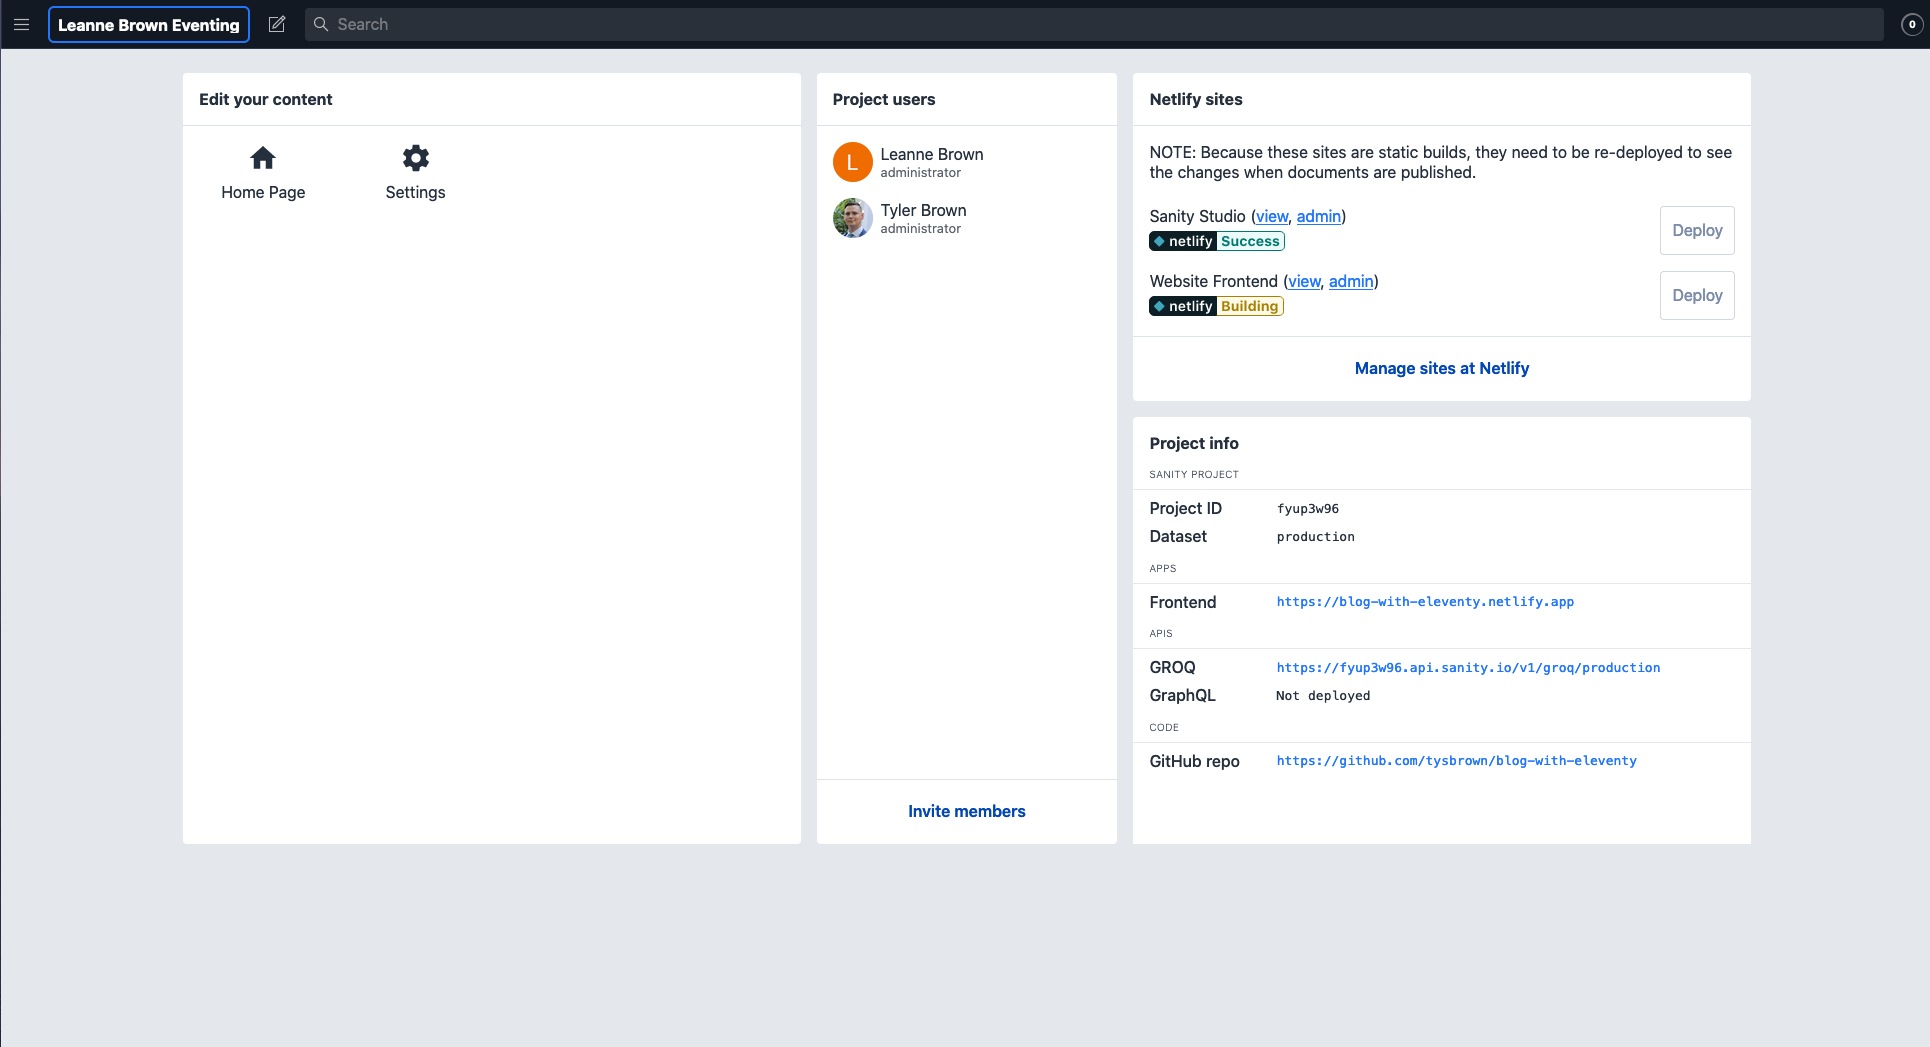Click Leanne Brown's orange avatar
This screenshot has width=1930, height=1047.
click(853, 162)
